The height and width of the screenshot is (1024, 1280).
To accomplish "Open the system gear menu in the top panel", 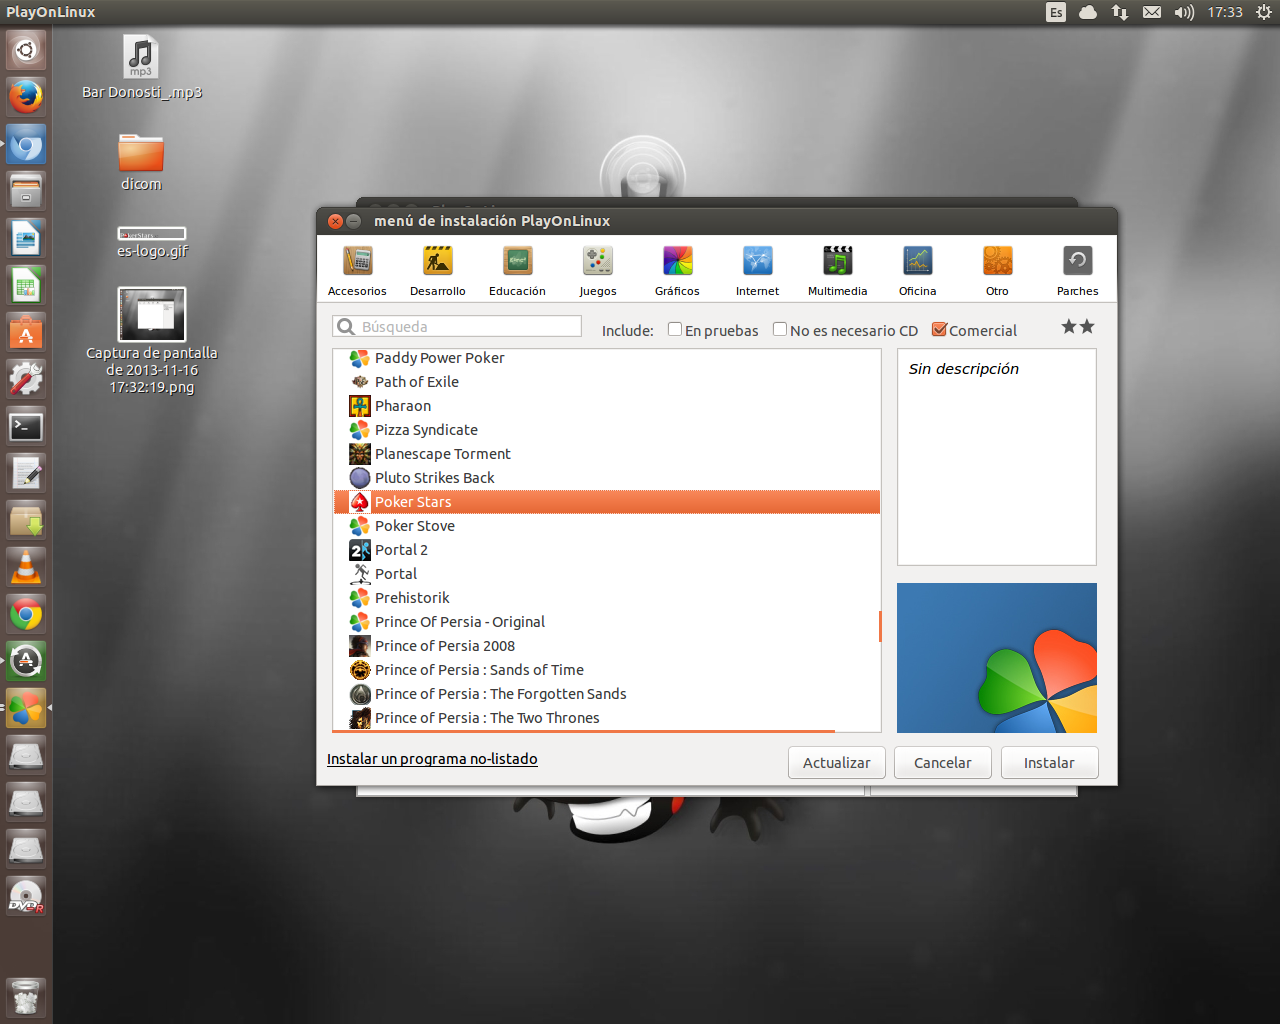I will pyautogui.click(x=1264, y=12).
